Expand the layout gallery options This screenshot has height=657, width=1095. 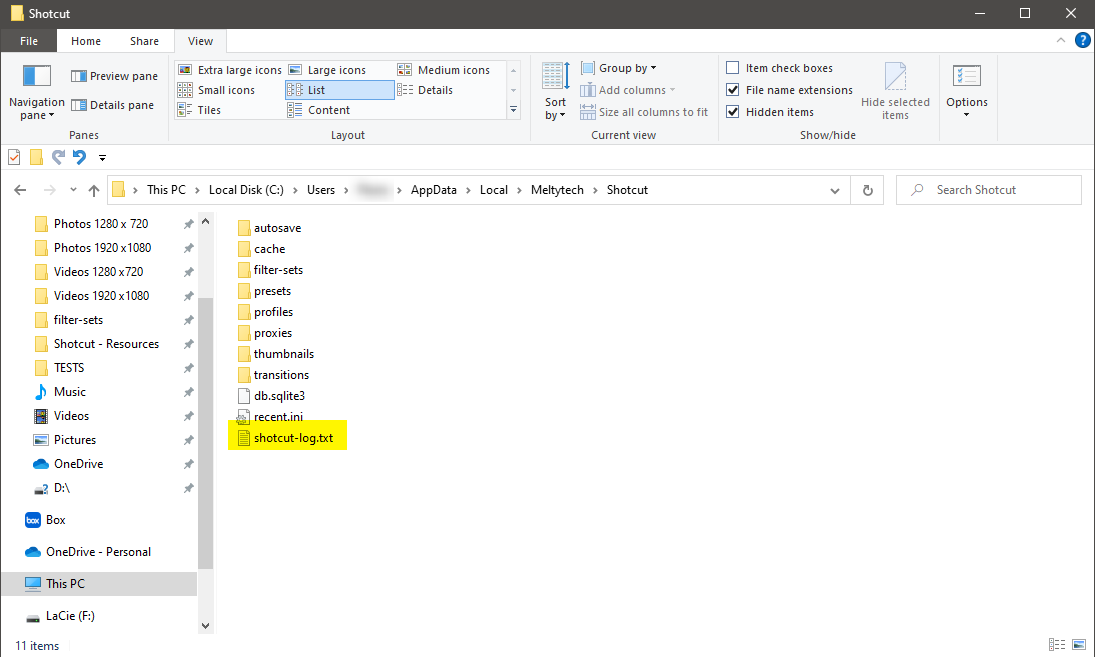pos(513,110)
